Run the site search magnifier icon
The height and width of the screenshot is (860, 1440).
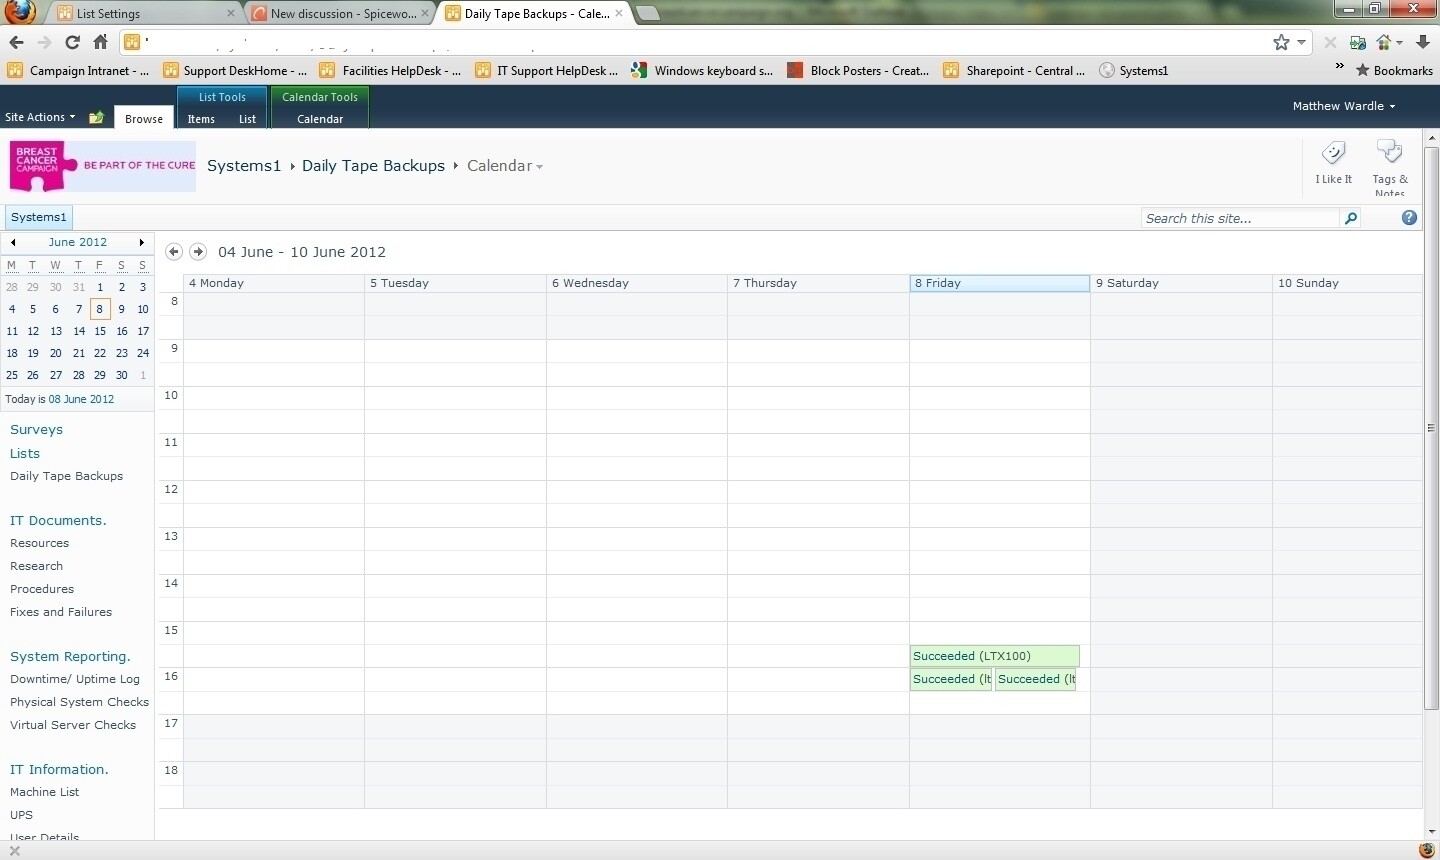[1350, 217]
